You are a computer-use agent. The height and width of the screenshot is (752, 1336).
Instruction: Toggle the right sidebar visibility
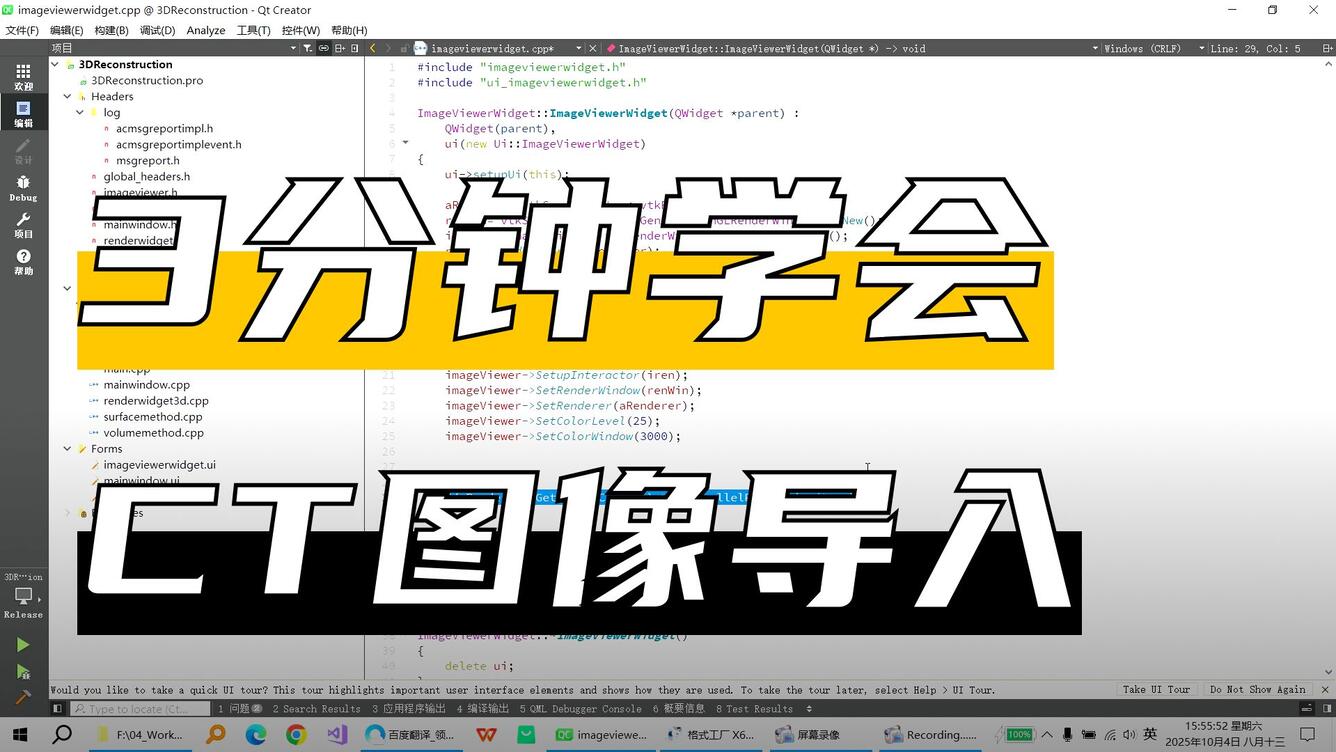point(1326,708)
